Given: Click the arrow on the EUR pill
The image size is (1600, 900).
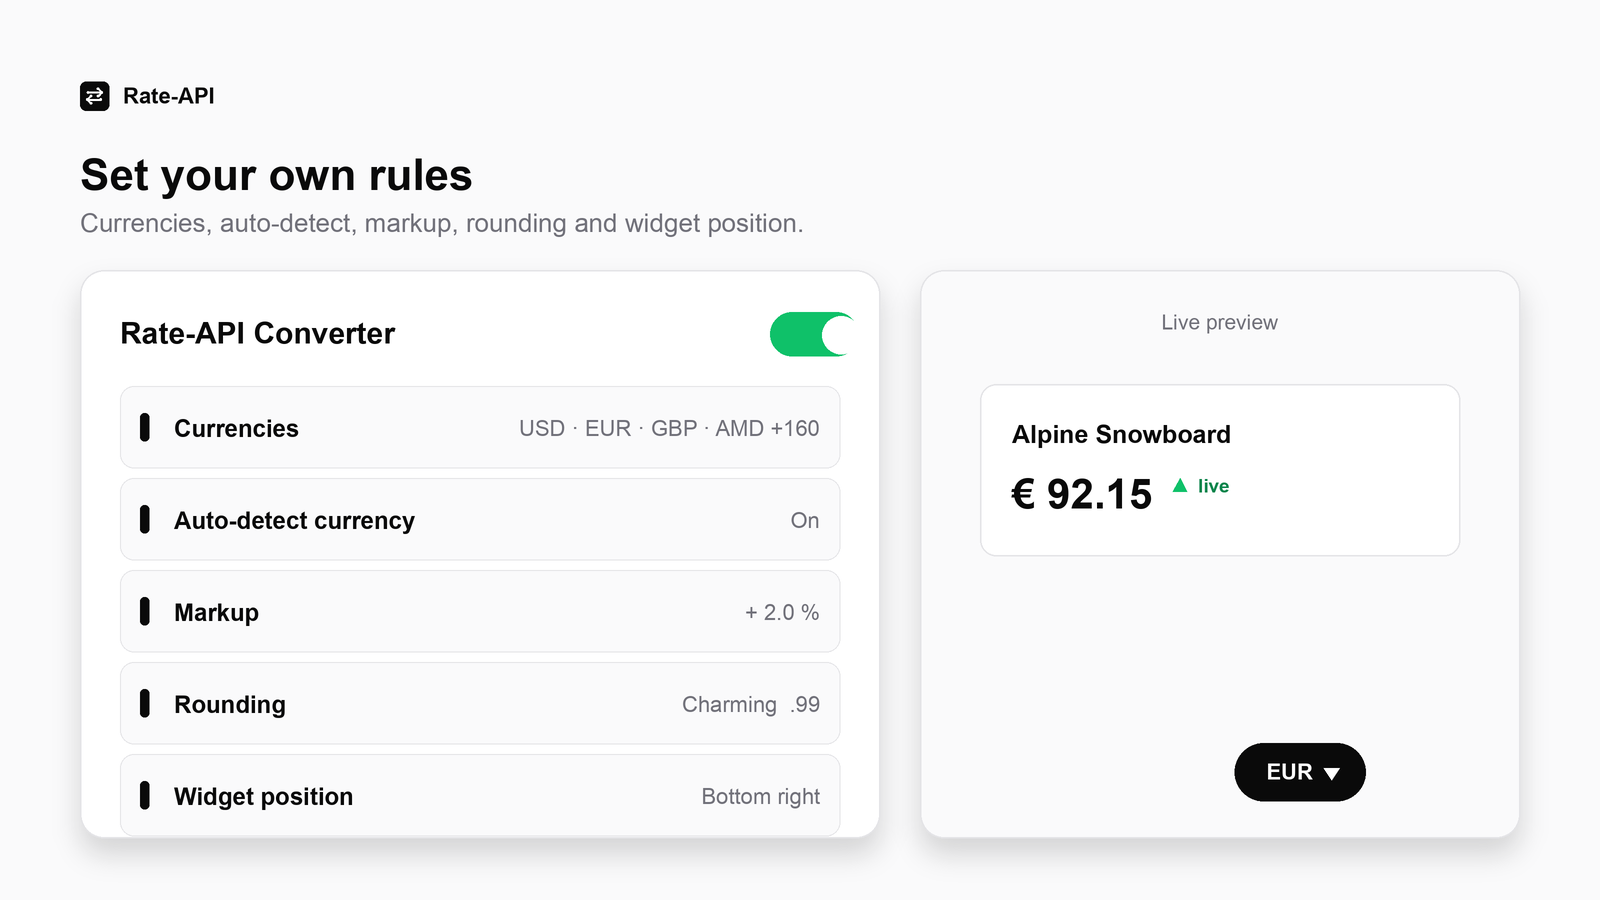Looking at the screenshot, I should pyautogui.click(x=1332, y=773).
